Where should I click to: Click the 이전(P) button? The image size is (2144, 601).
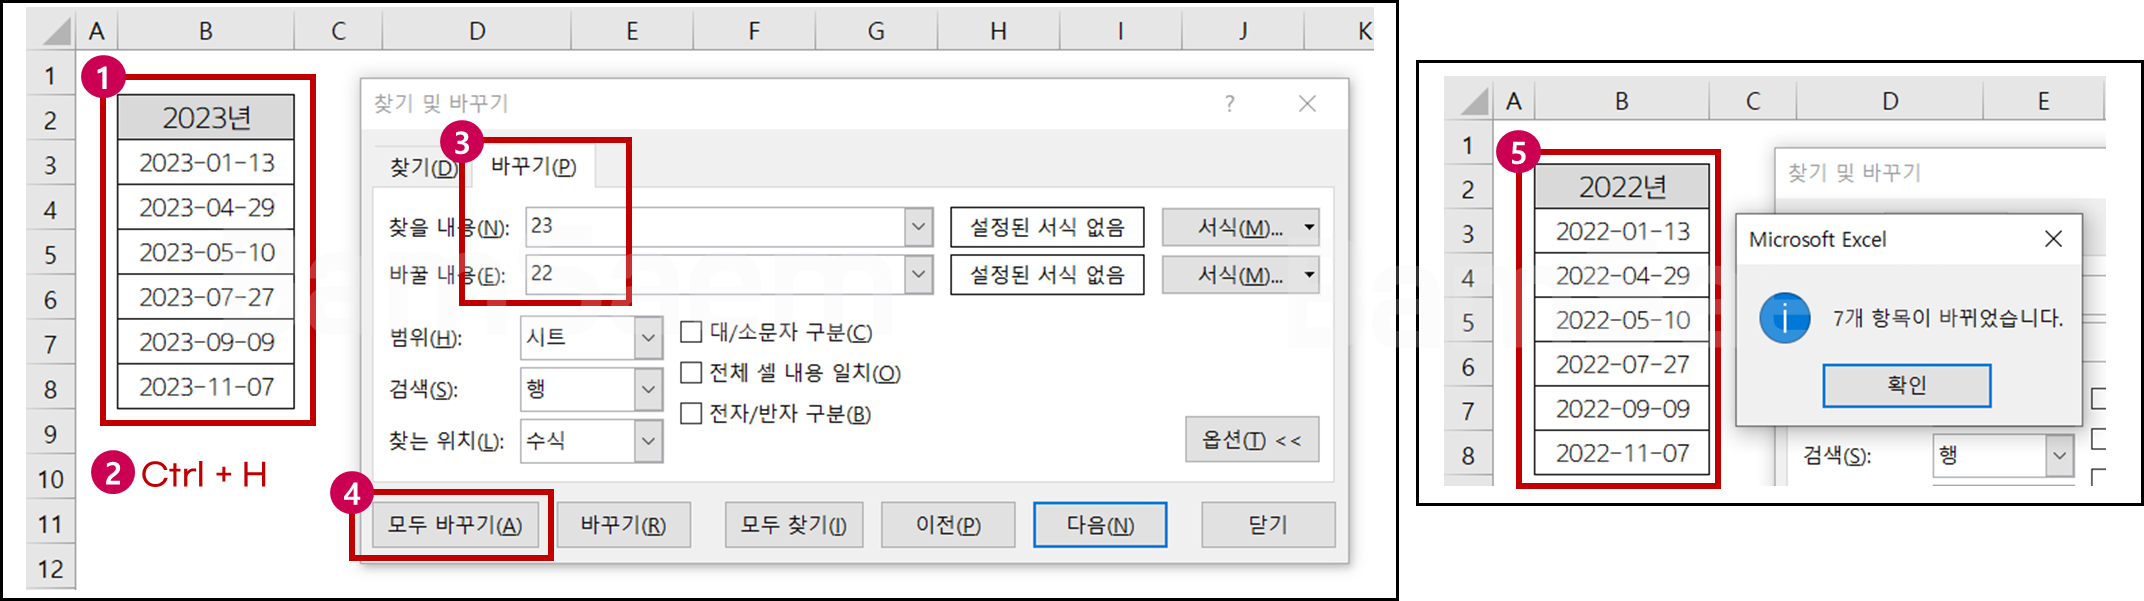coord(948,525)
